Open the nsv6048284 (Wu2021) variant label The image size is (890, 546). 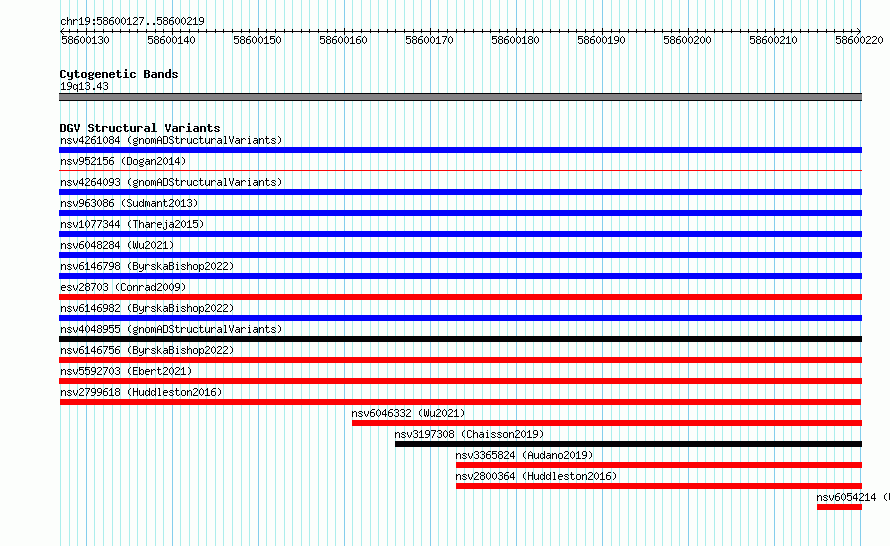click(117, 245)
